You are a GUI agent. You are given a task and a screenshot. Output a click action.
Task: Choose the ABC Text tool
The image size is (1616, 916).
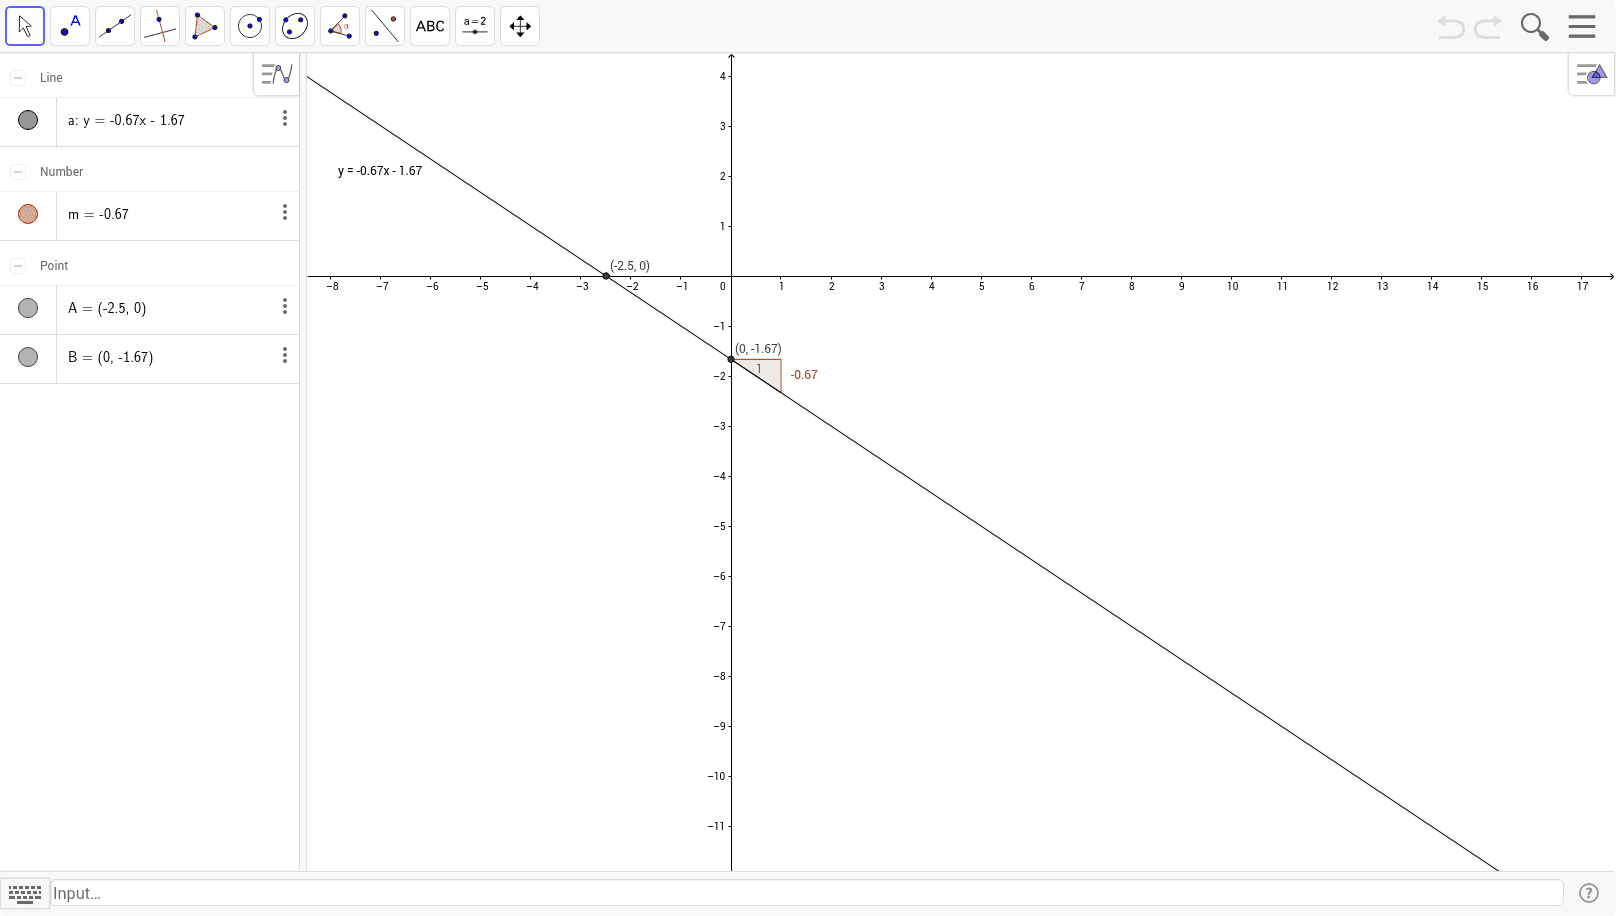[x=430, y=26]
